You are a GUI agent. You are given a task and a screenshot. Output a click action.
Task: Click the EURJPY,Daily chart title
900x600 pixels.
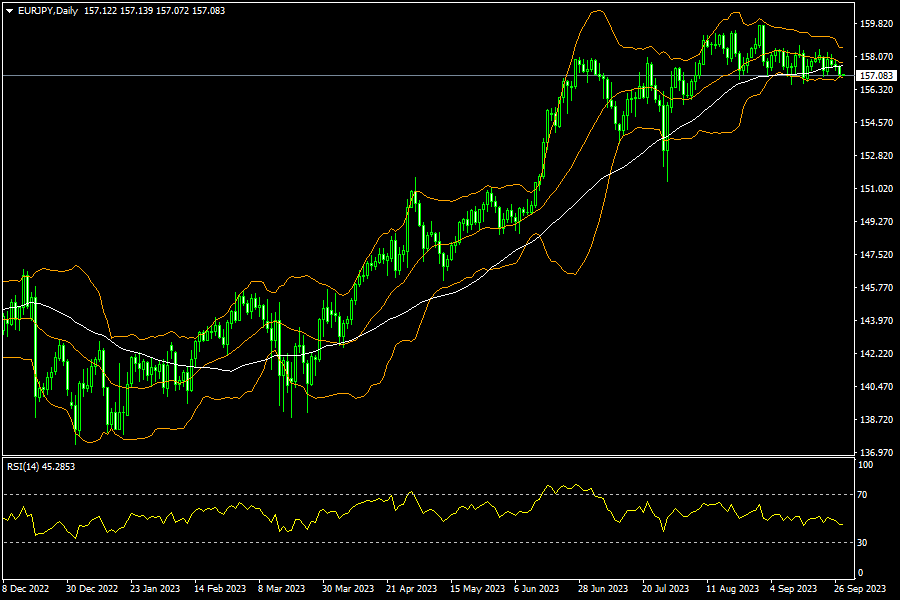pos(48,11)
